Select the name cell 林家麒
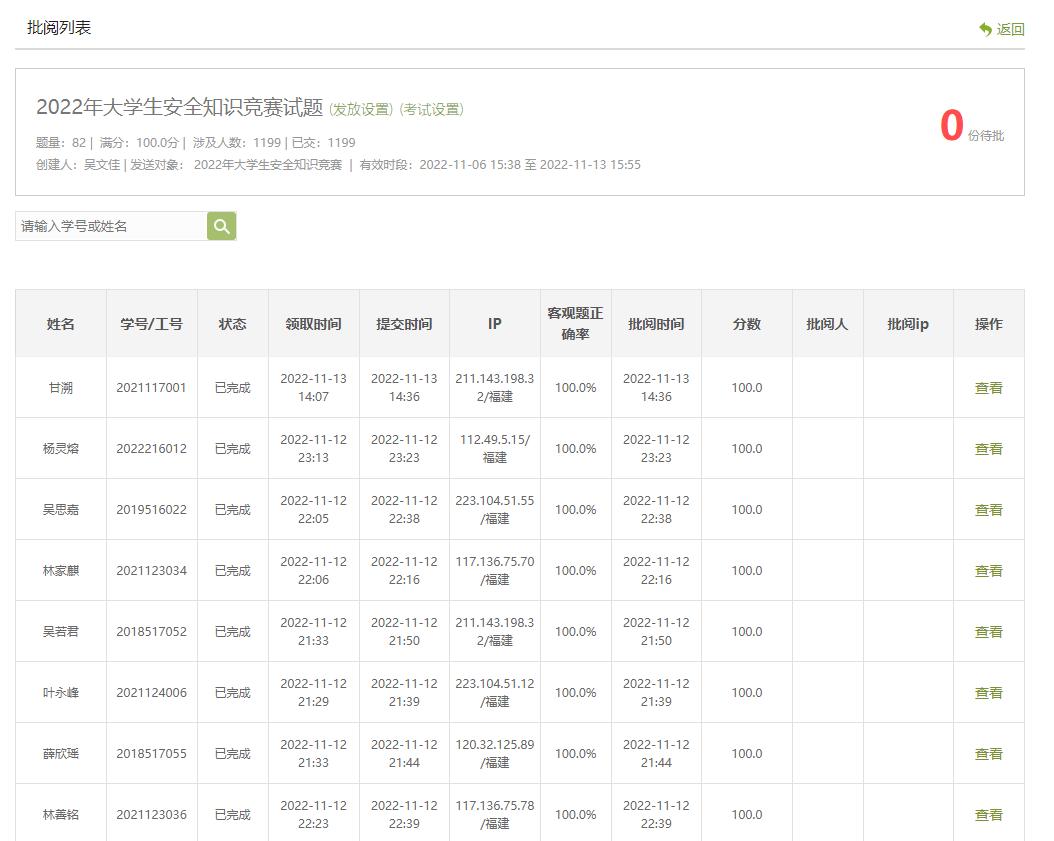 tap(60, 571)
